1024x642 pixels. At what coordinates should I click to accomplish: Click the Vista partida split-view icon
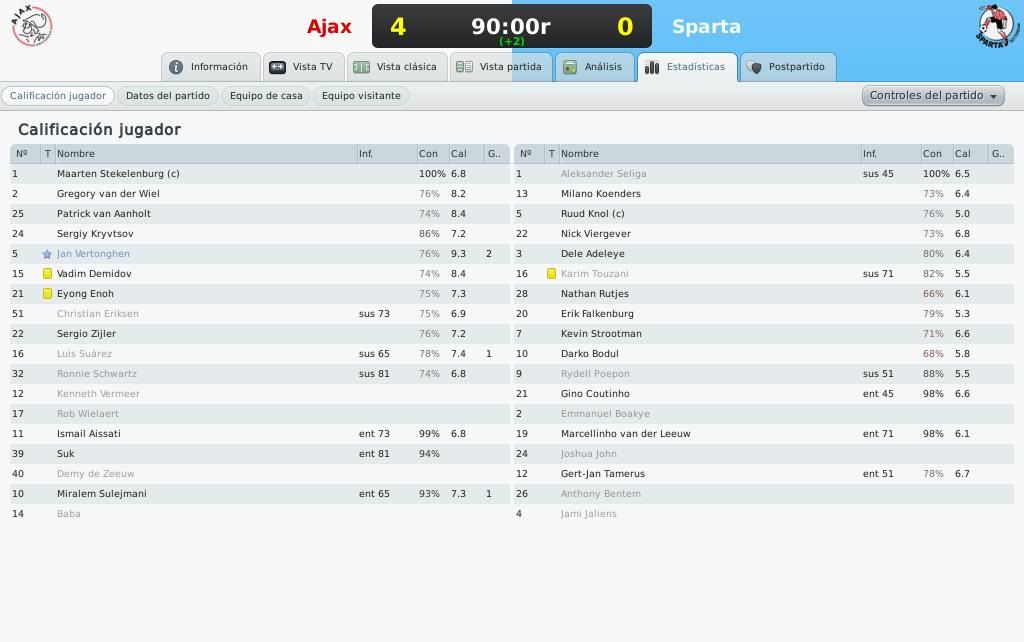tap(464, 67)
